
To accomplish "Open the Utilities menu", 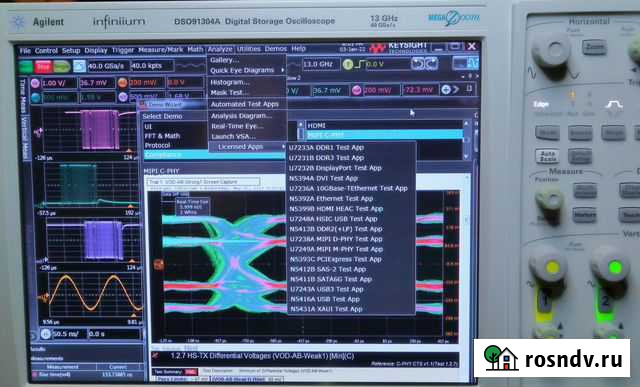I will click(x=249, y=49).
